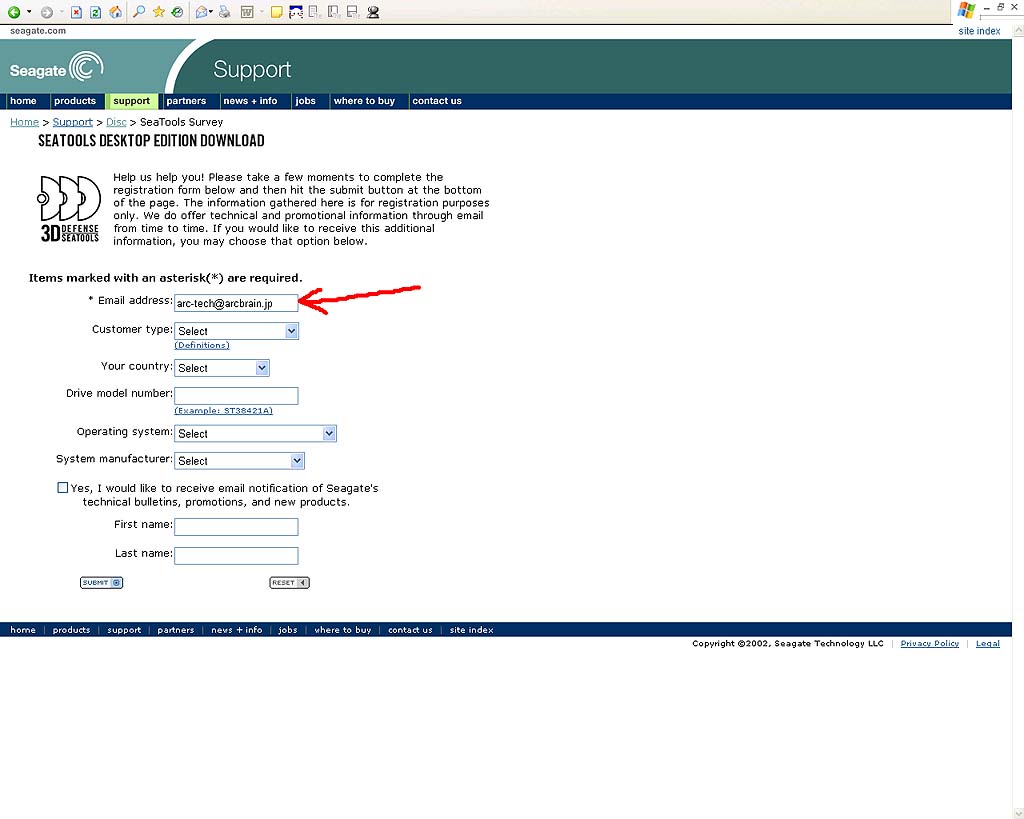
Task: Click into the Email address field
Action: pyautogui.click(x=236, y=303)
